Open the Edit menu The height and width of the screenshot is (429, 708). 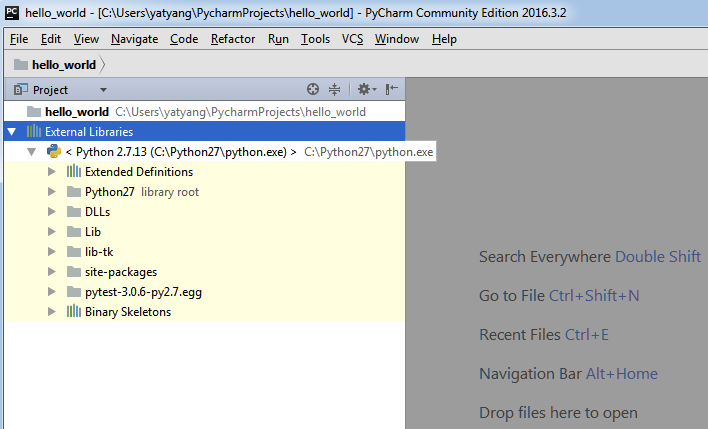(x=51, y=39)
